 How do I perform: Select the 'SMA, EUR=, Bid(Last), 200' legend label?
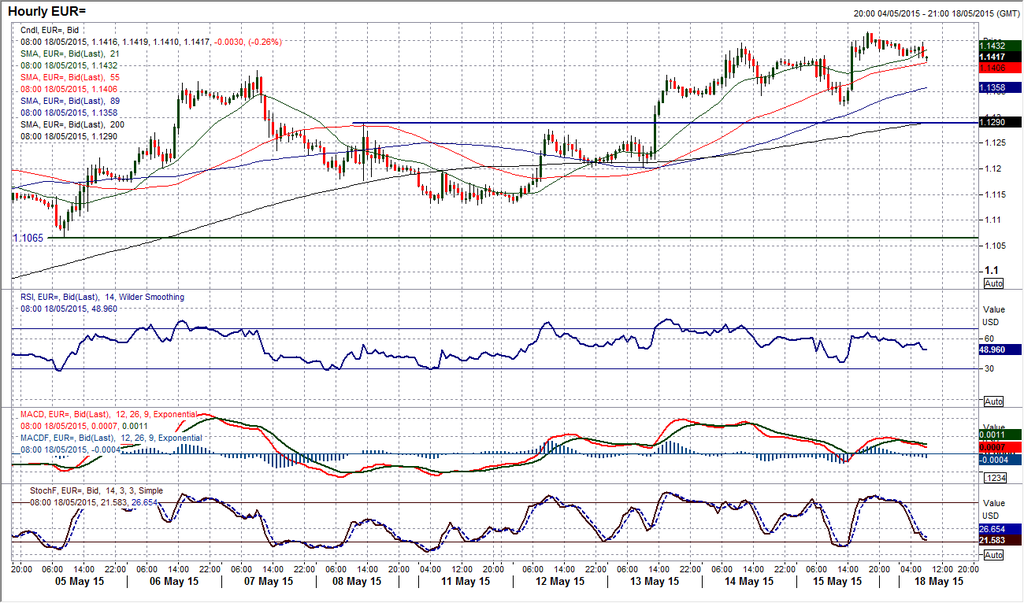click(x=72, y=125)
